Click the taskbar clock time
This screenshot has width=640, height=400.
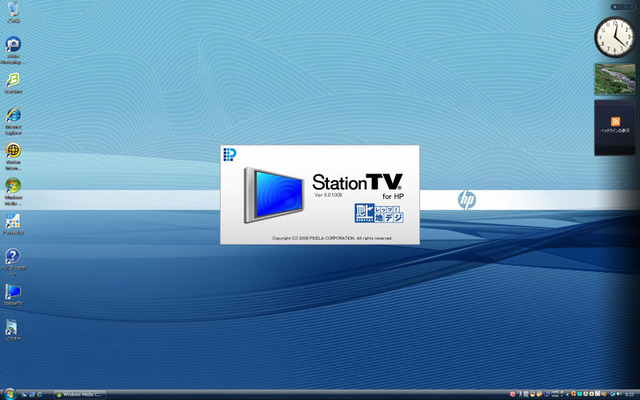629,395
